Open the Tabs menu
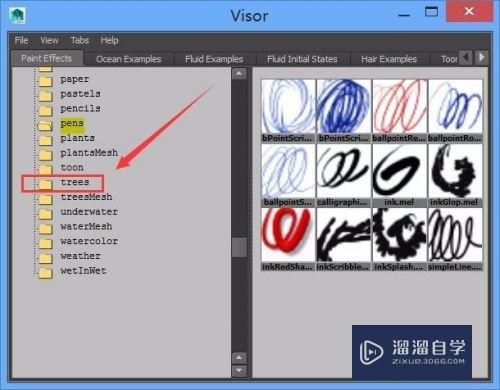Image resolution: width=500 pixels, height=390 pixels. point(80,40)
